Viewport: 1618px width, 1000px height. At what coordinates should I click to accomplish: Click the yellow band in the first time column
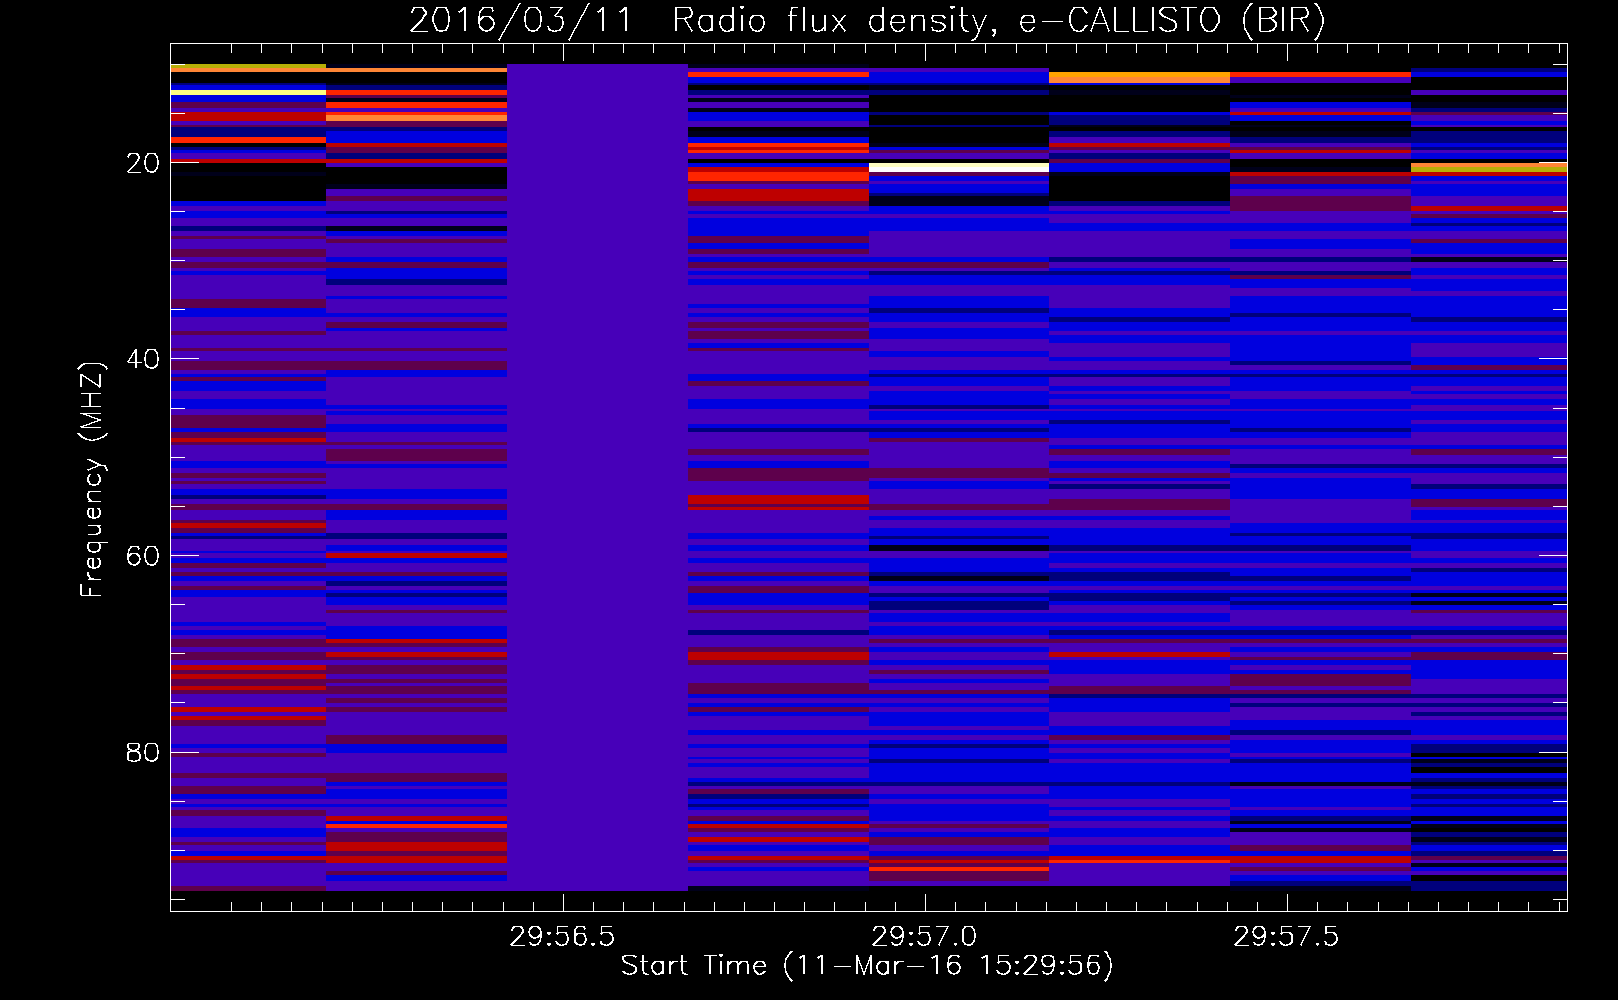click(x=248, y=92)
